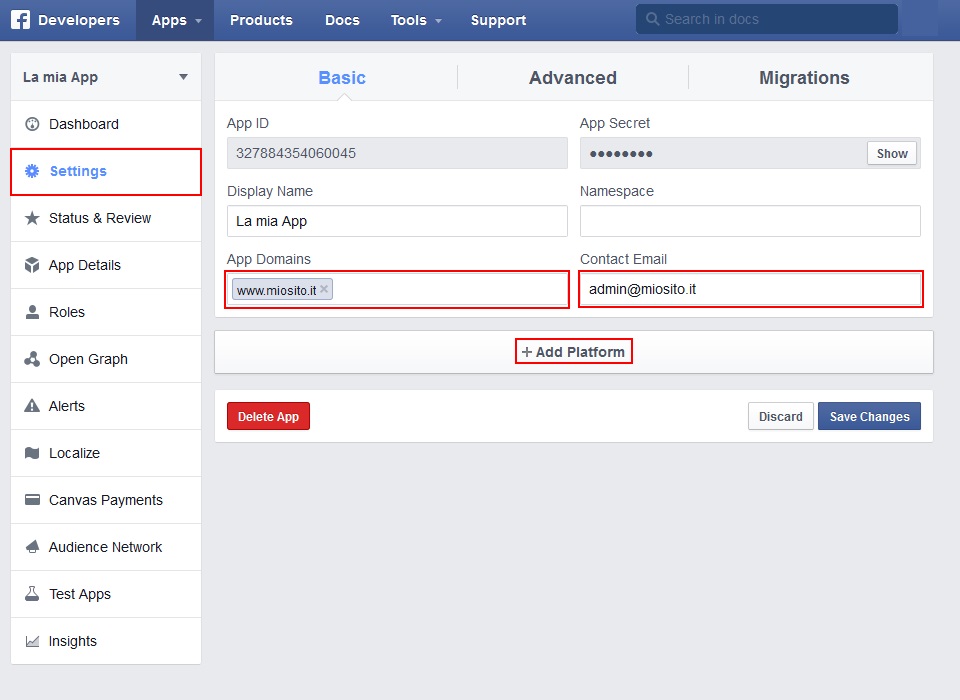Click the Dashboard gauge icon
The width and height of the screenshot is (960, 700).
pyautogui.click(x=32, y=124)
